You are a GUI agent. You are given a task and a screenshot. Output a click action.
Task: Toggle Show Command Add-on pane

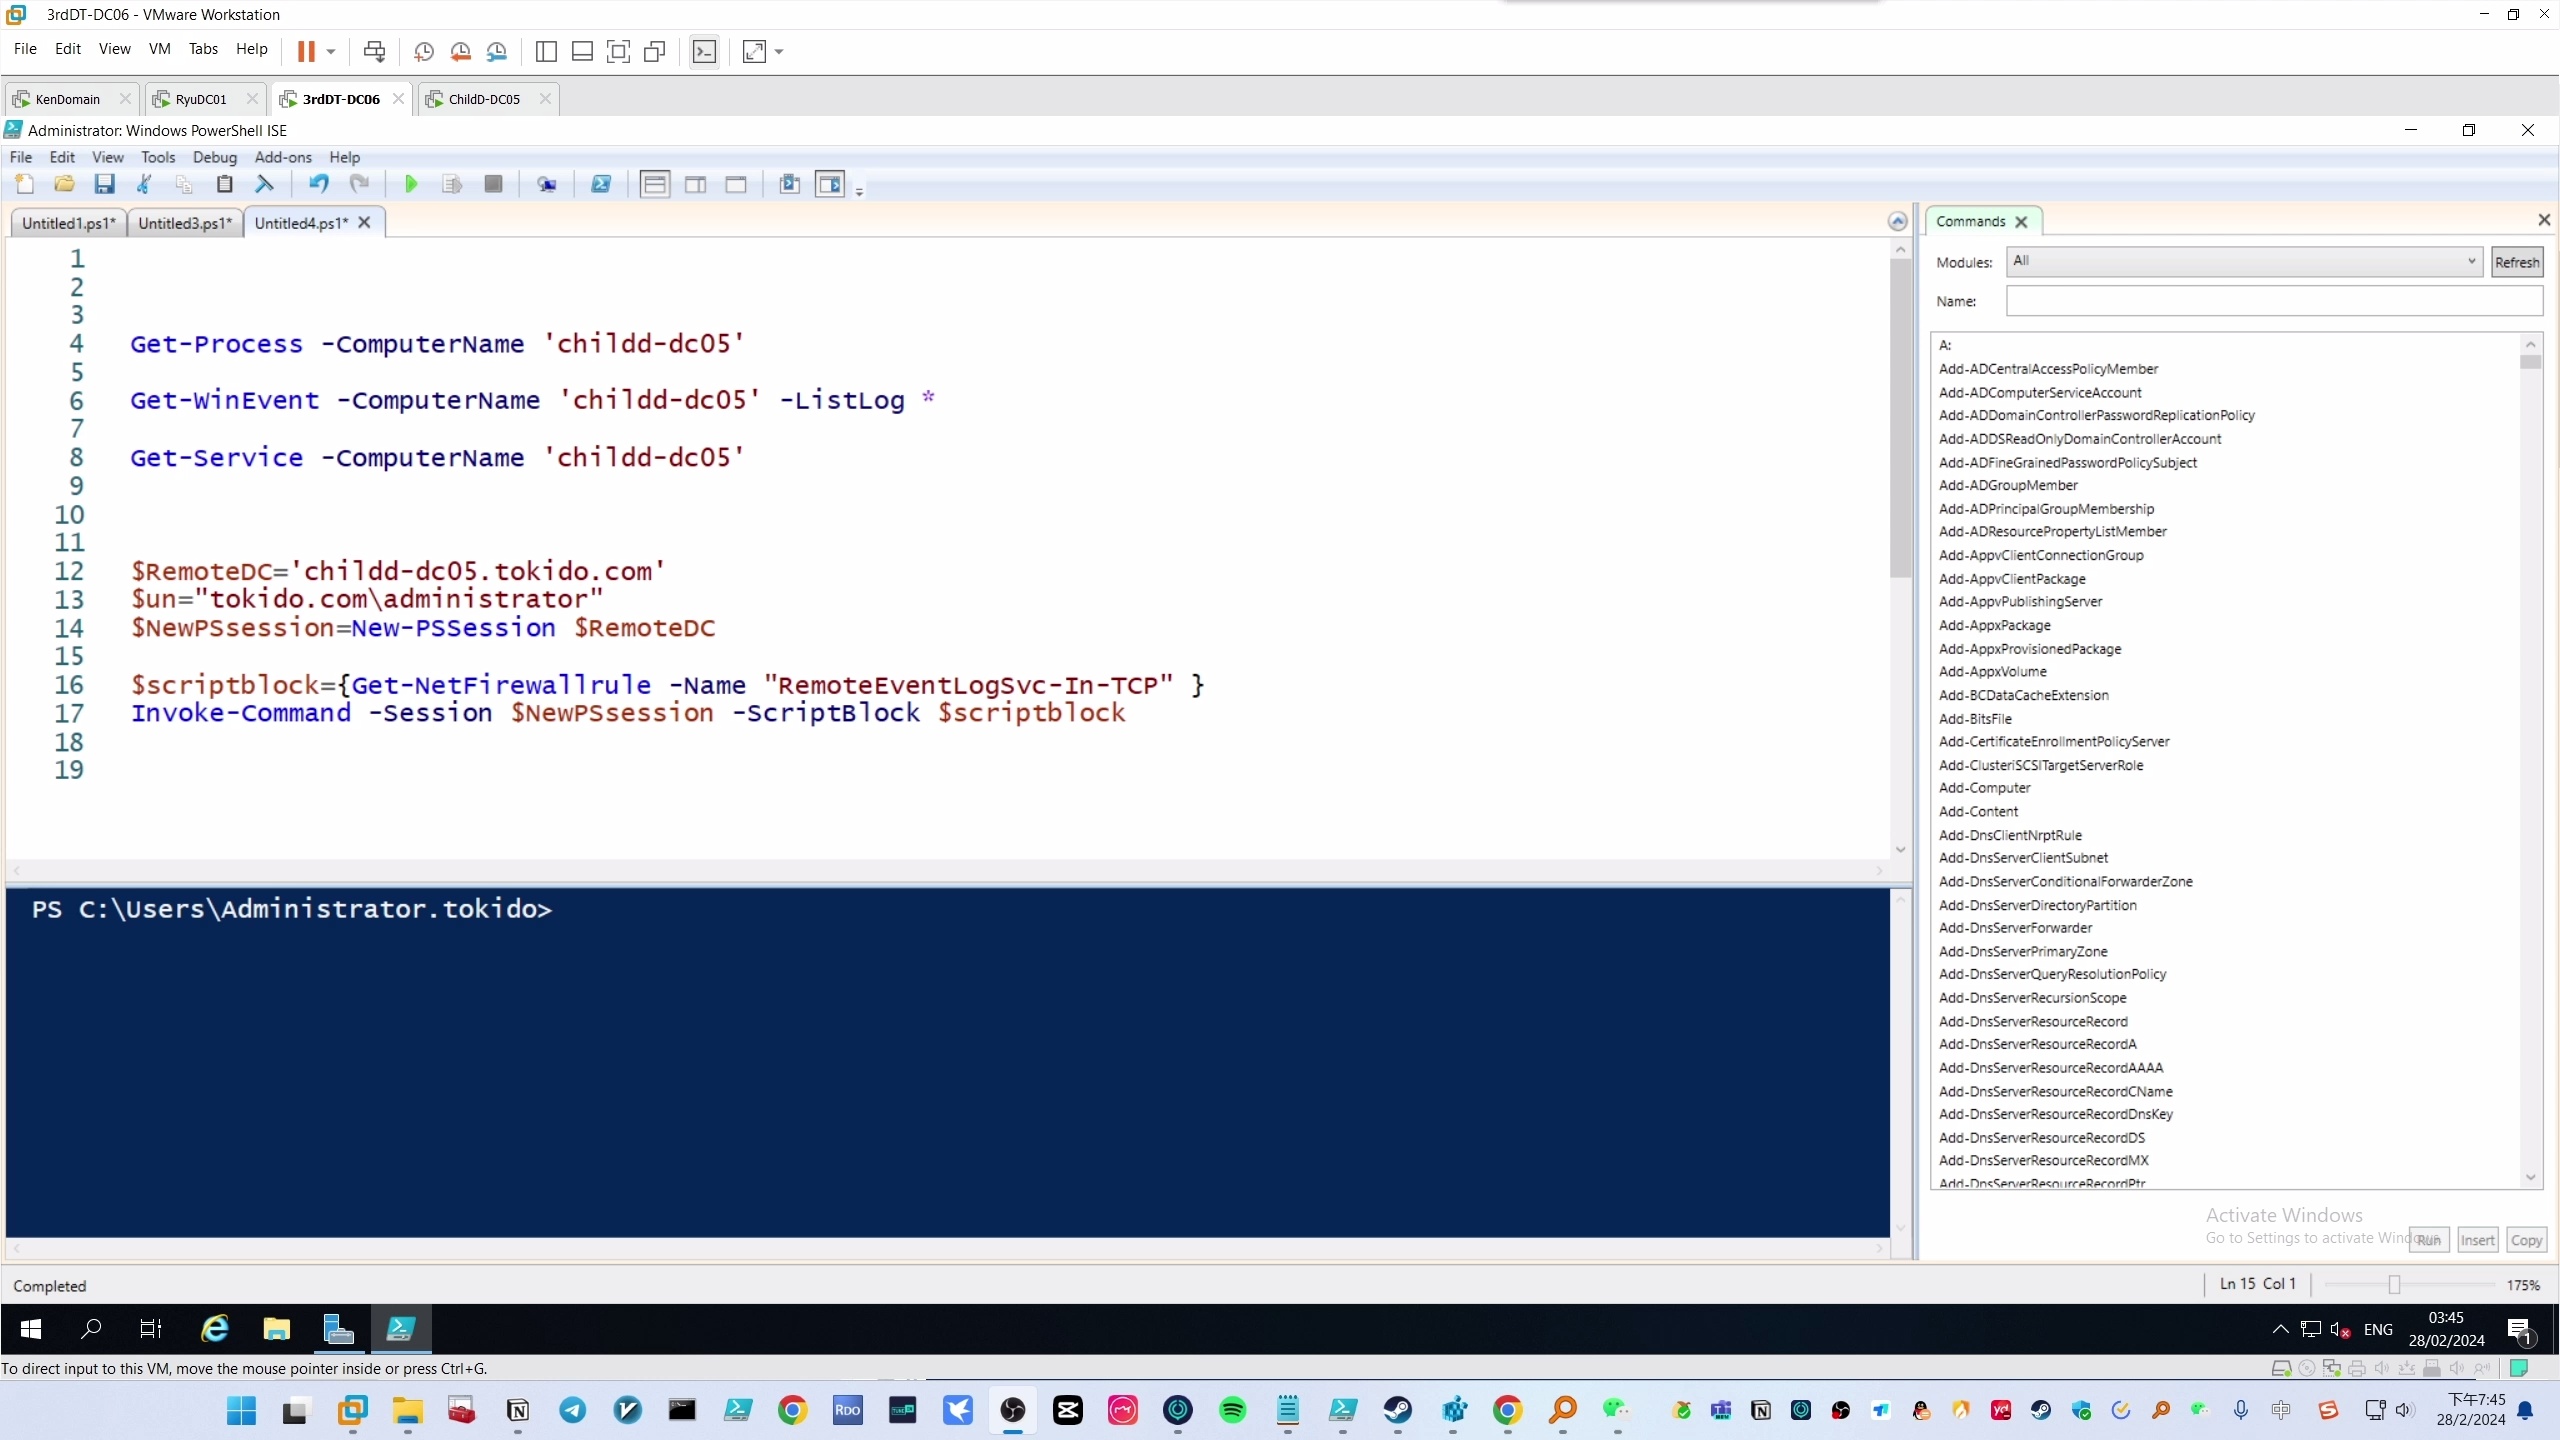[x=830, y=184]
